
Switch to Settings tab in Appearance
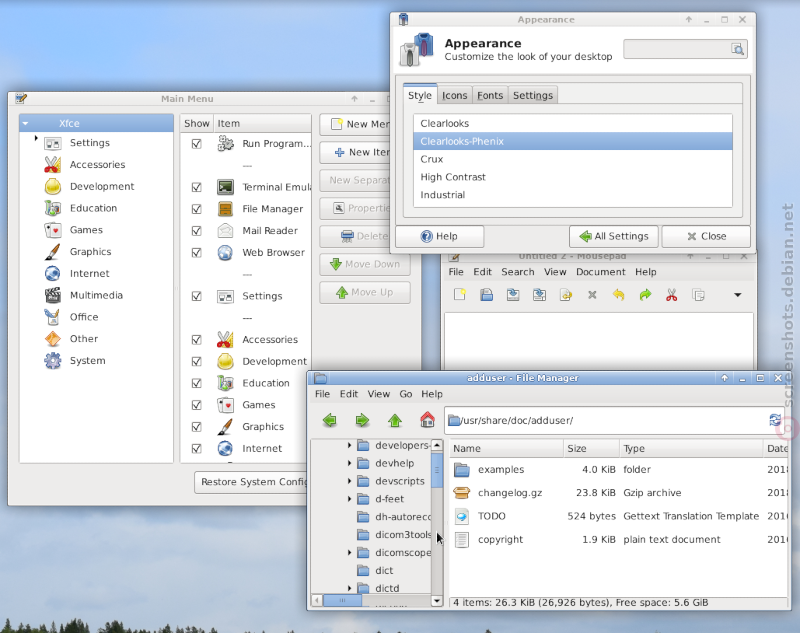pos(533,95)
